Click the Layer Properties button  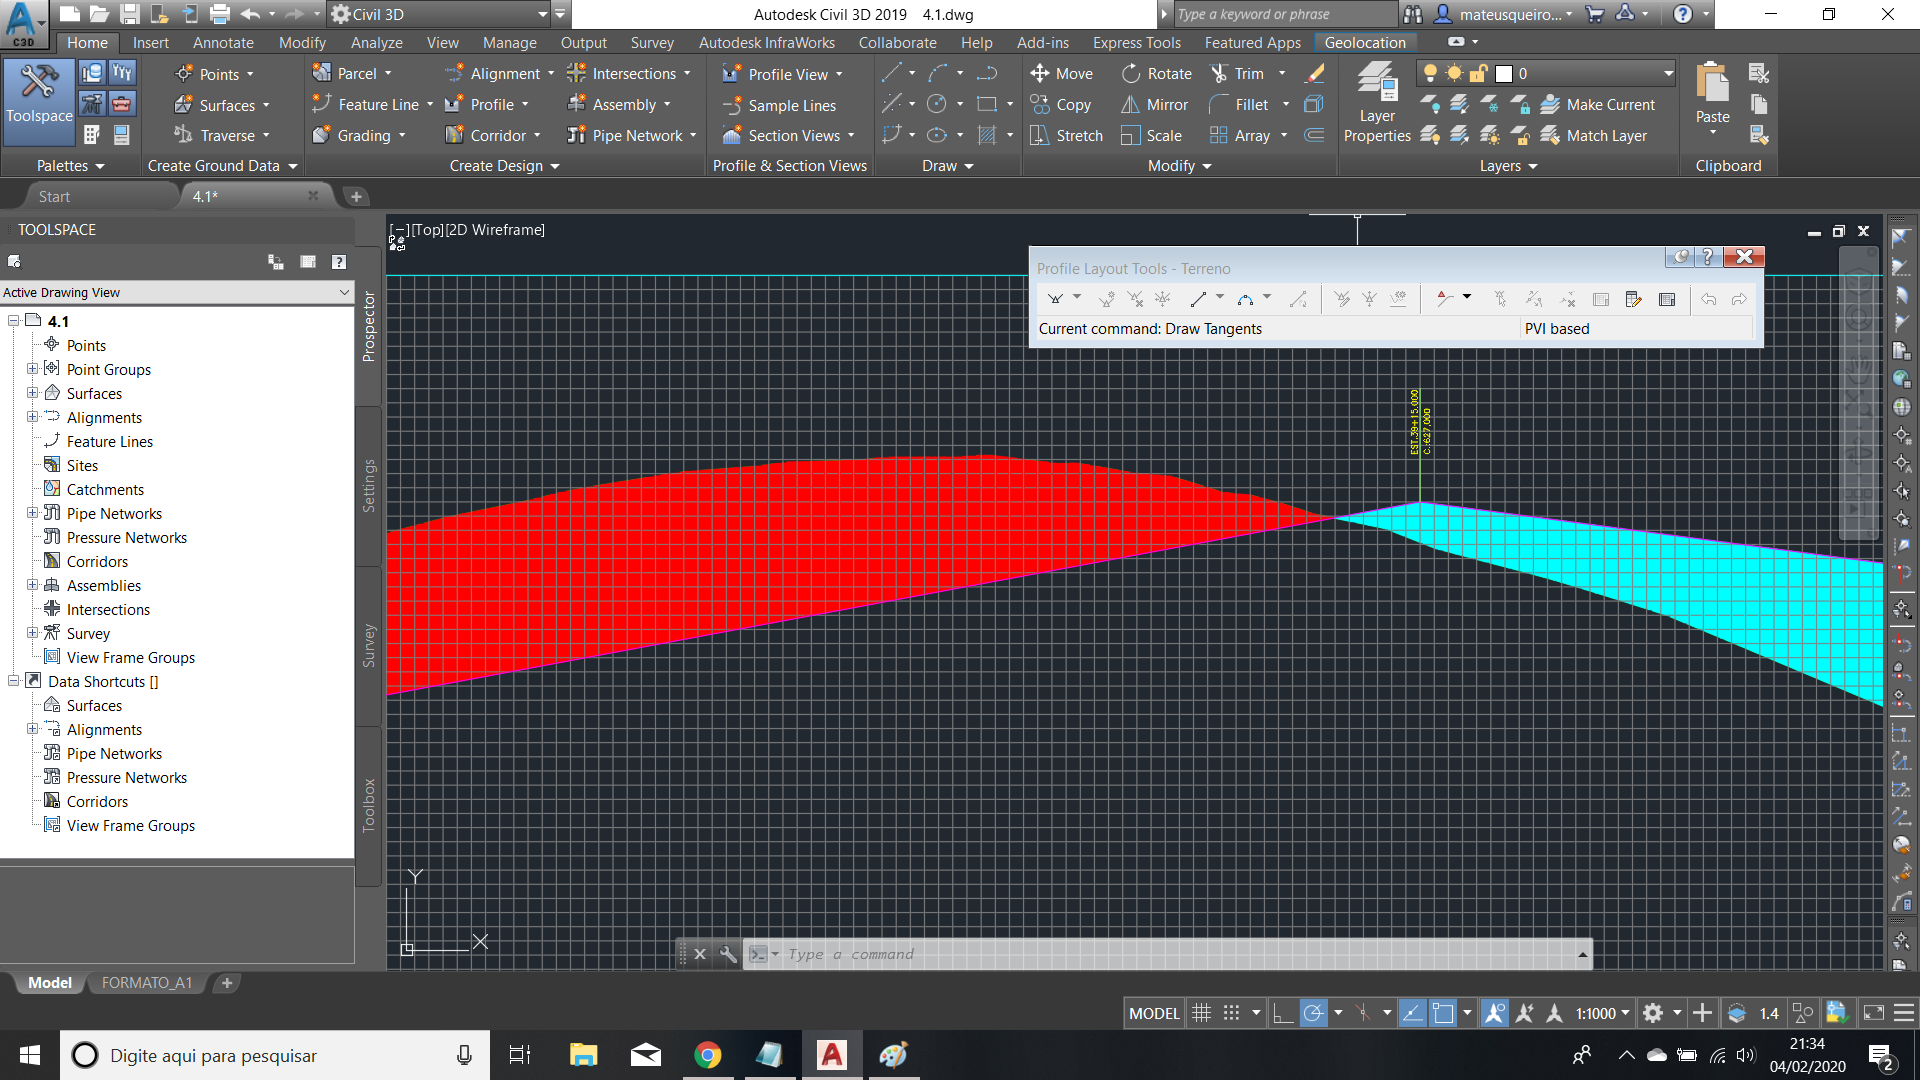pos(1377,97)
